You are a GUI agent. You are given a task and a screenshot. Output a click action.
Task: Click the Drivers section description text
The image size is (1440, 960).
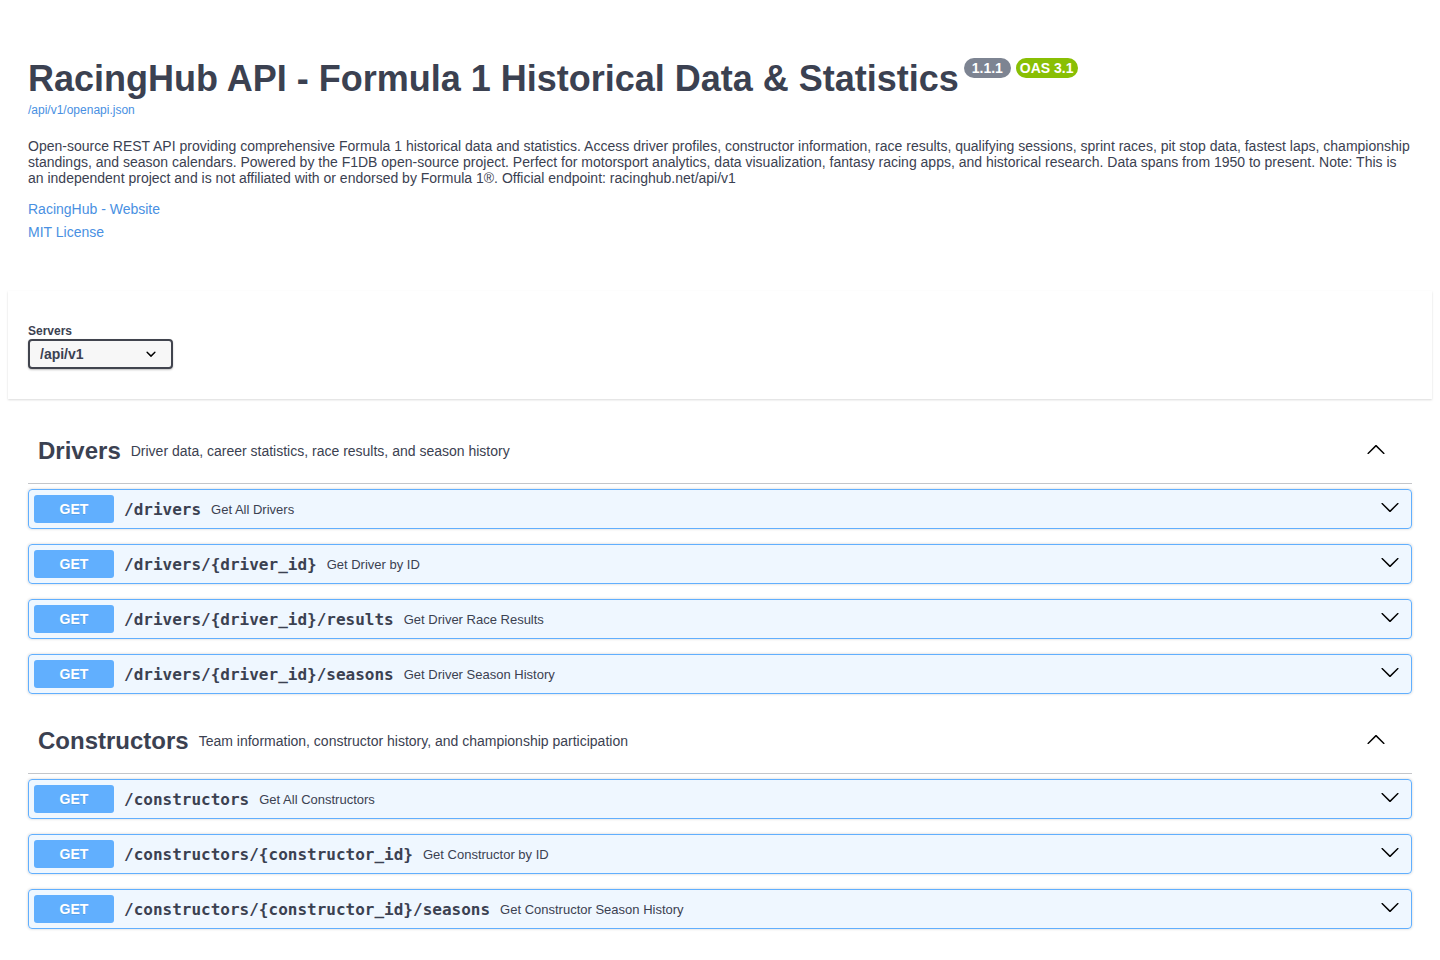pos(320,451)
